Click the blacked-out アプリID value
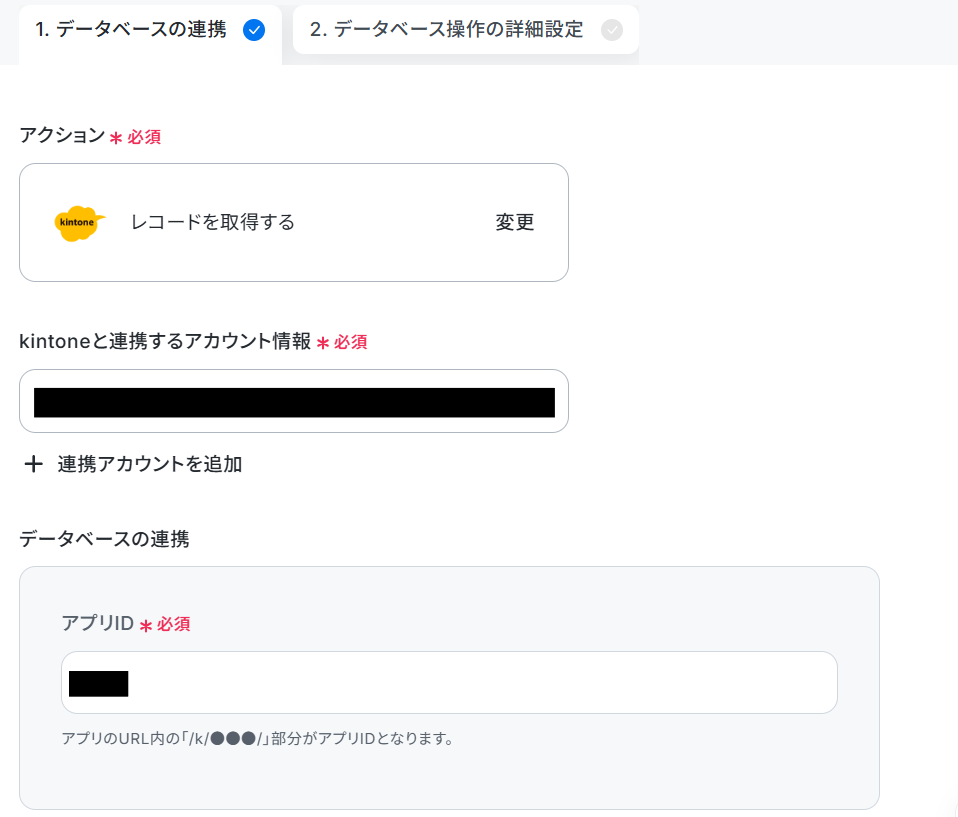 coord(98,684)
